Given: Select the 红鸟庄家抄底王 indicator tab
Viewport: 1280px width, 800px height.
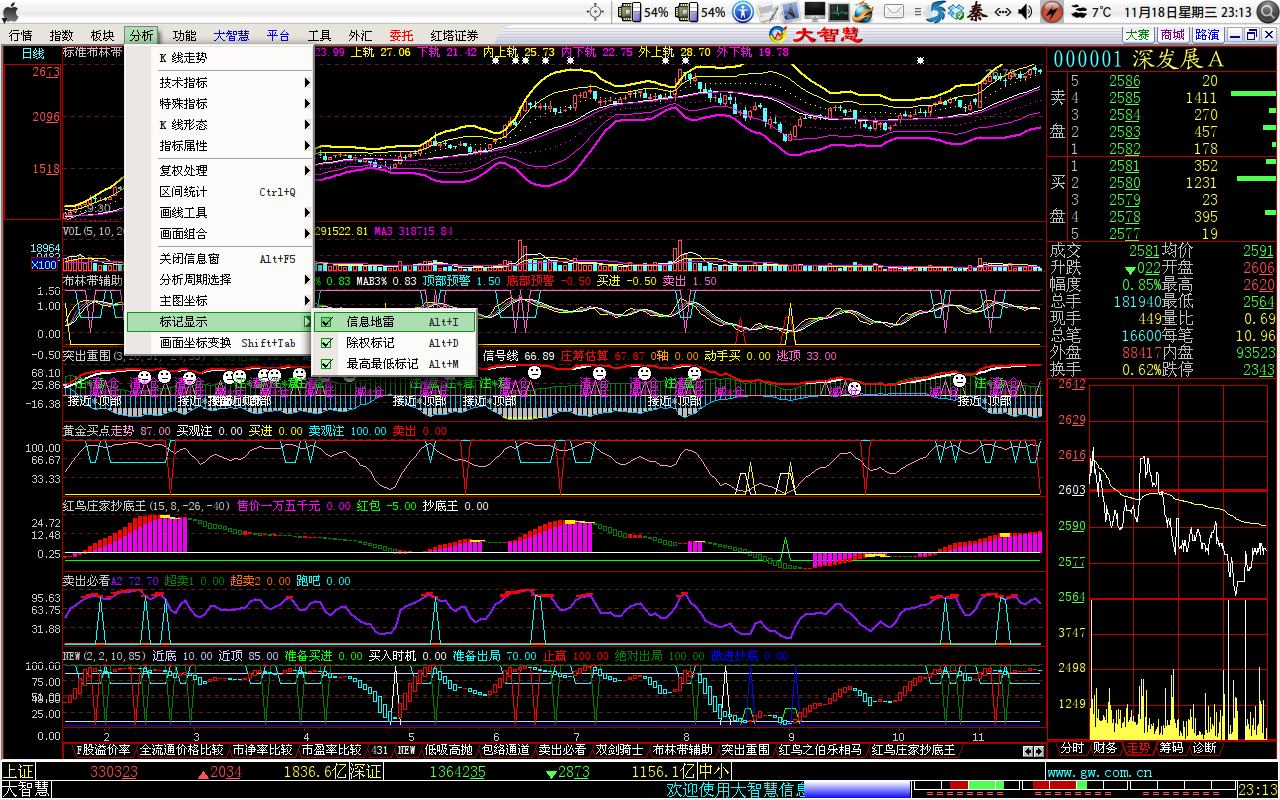Looking at the screenshot, I should (x=913, y=750).
